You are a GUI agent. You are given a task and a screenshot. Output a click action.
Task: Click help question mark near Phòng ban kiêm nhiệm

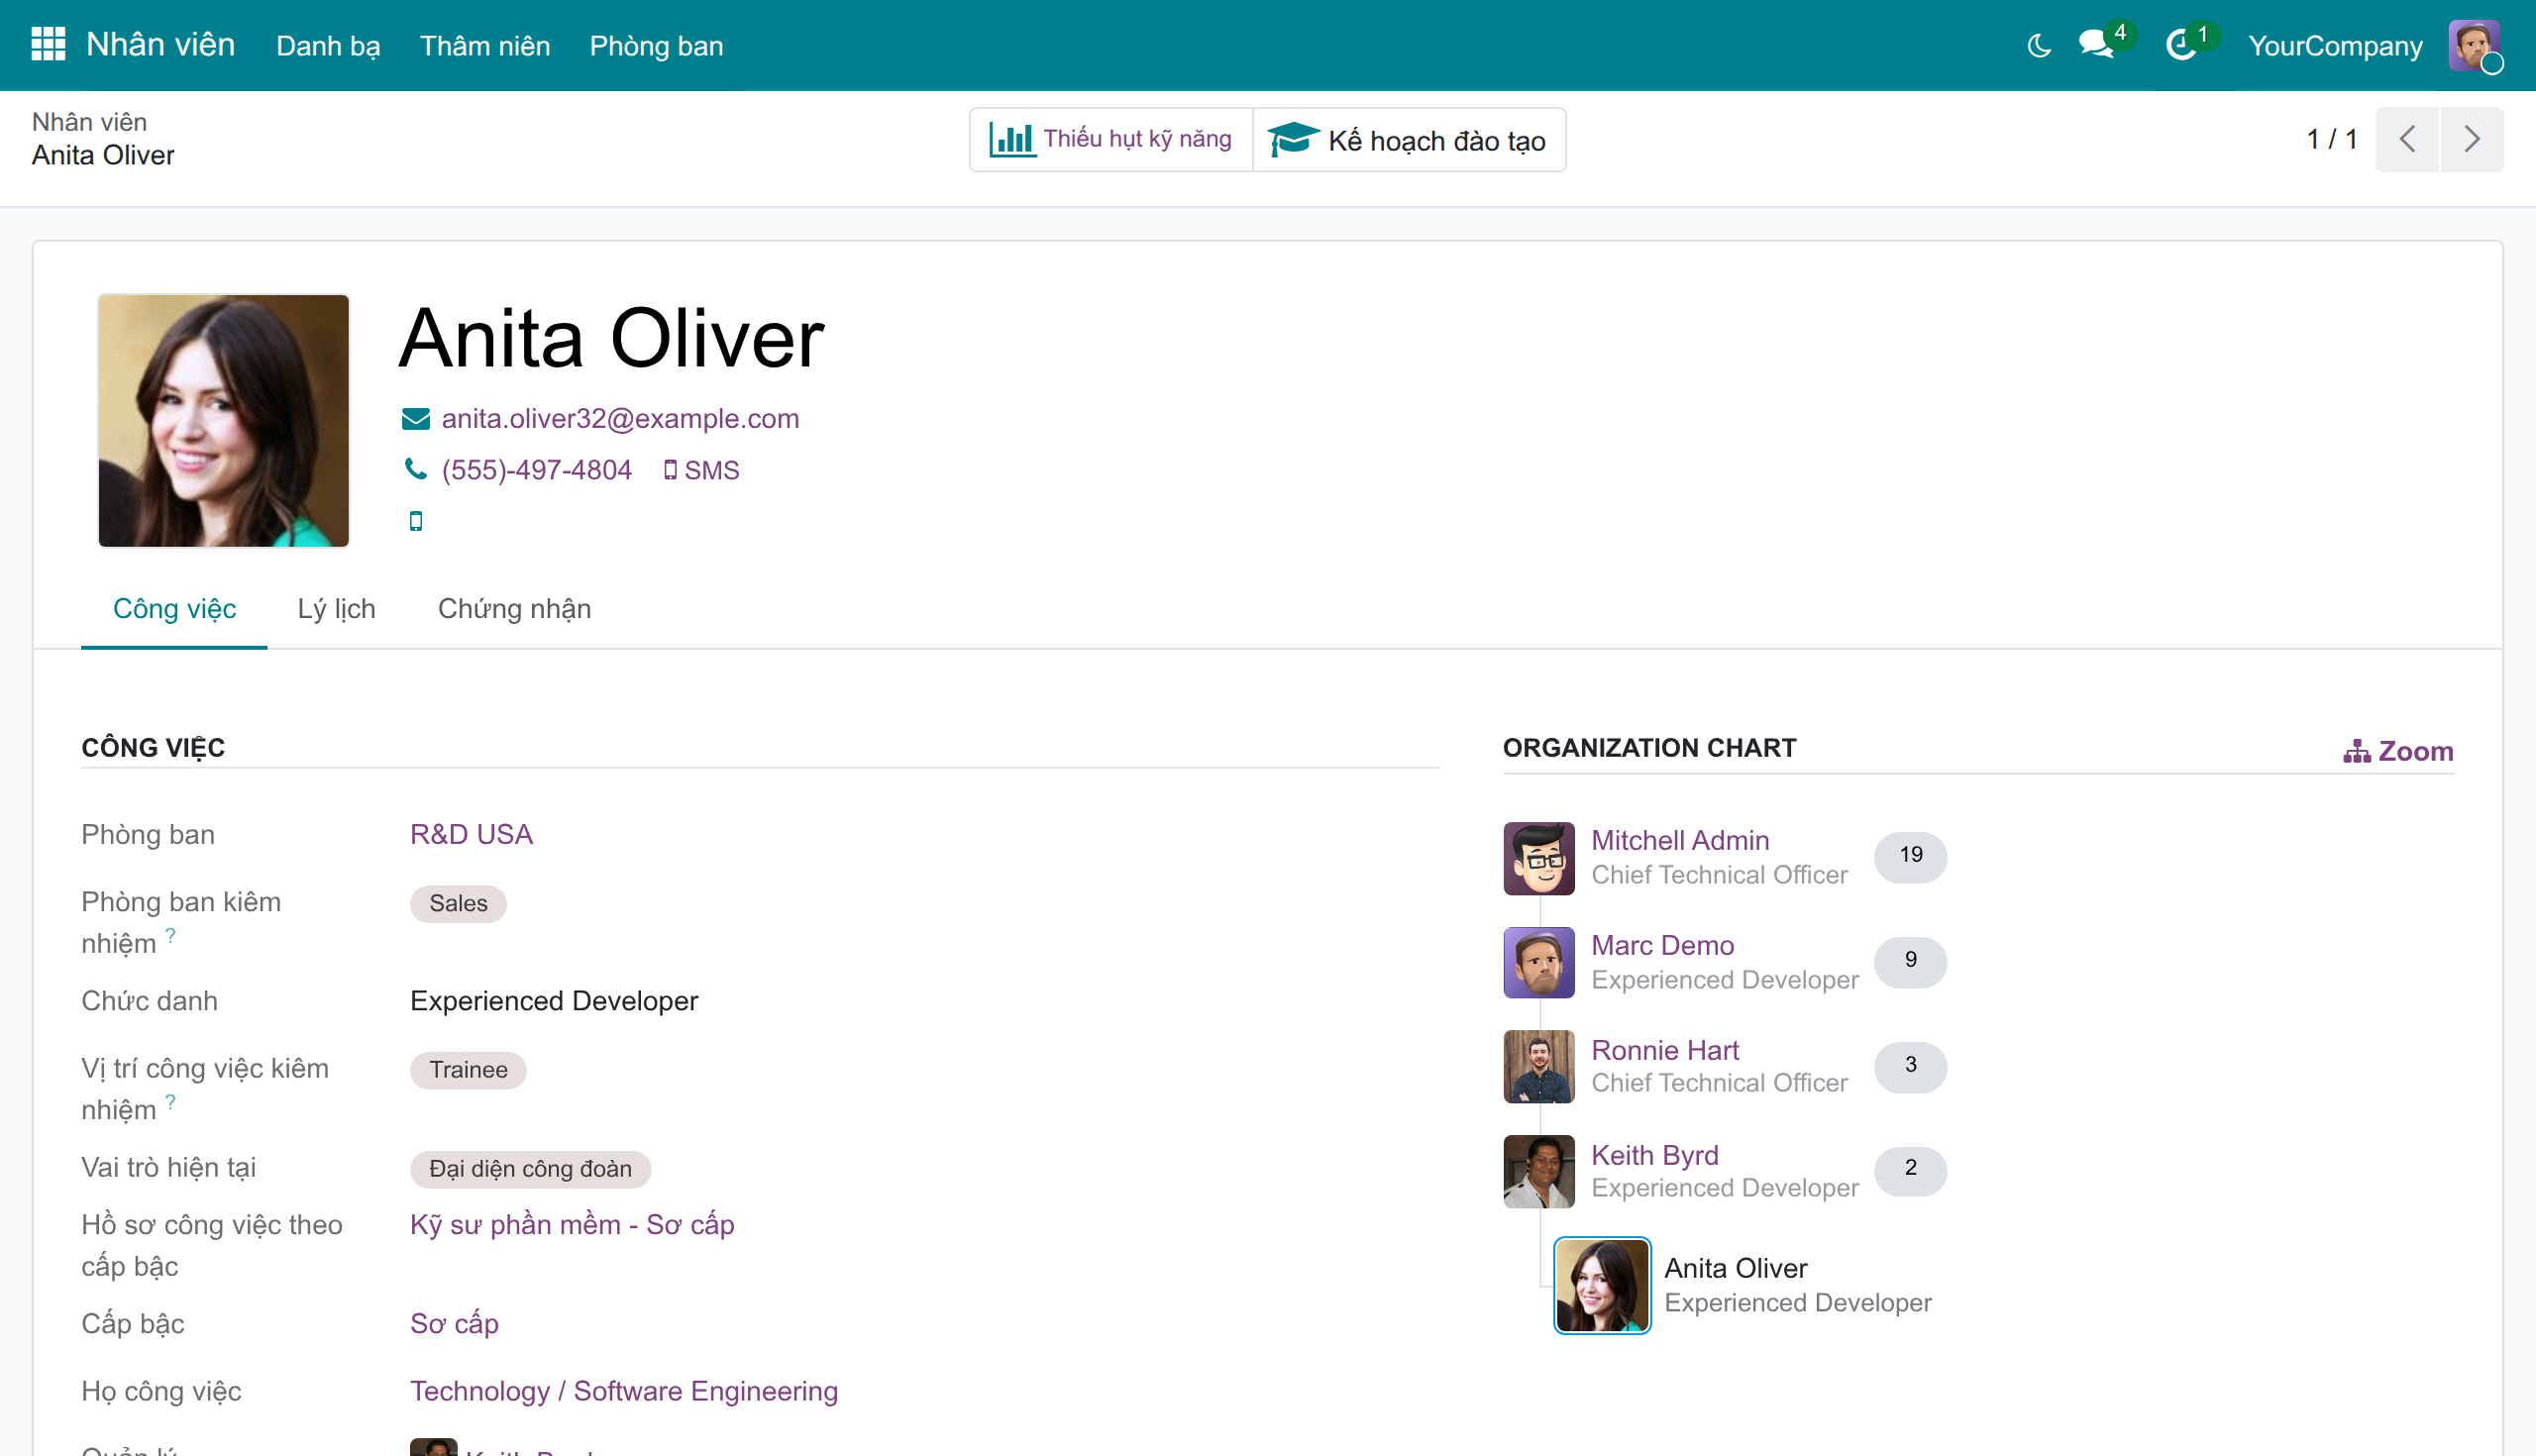coord(171,935)
